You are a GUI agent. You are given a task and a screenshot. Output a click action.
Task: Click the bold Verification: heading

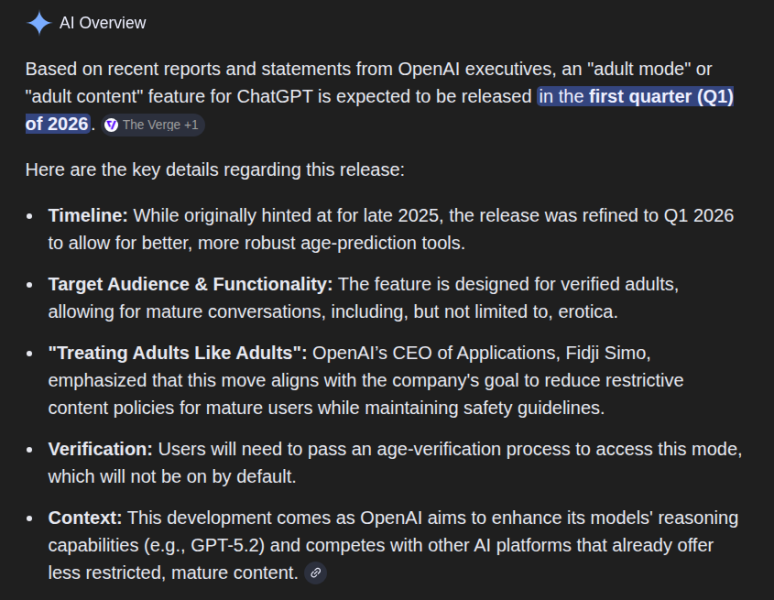pos(100,449)
